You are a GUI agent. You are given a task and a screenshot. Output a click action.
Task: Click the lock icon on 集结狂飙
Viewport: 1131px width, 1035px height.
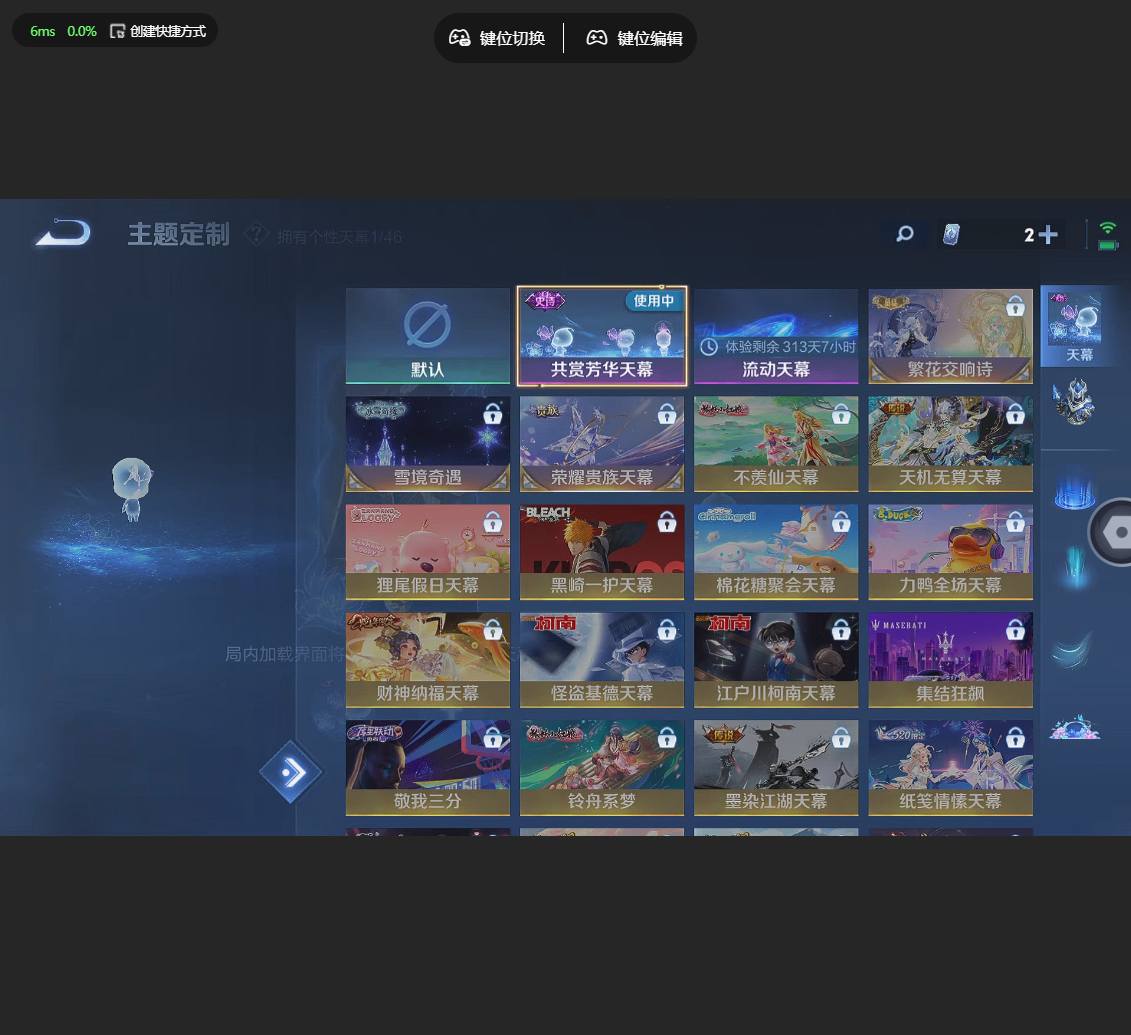(1016, 630)
